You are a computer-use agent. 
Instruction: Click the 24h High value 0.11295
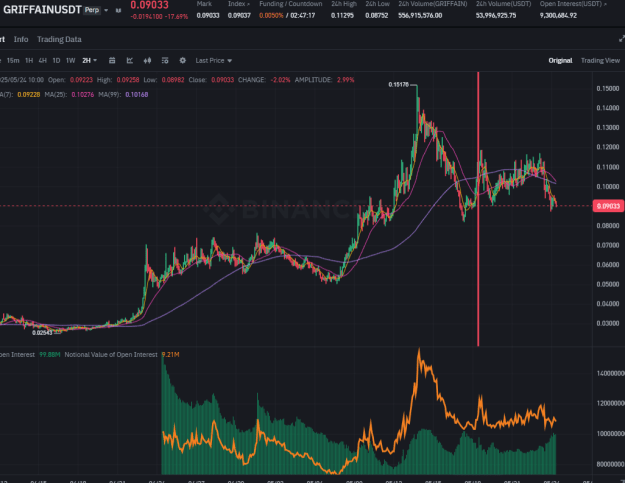tap(342, 16)
